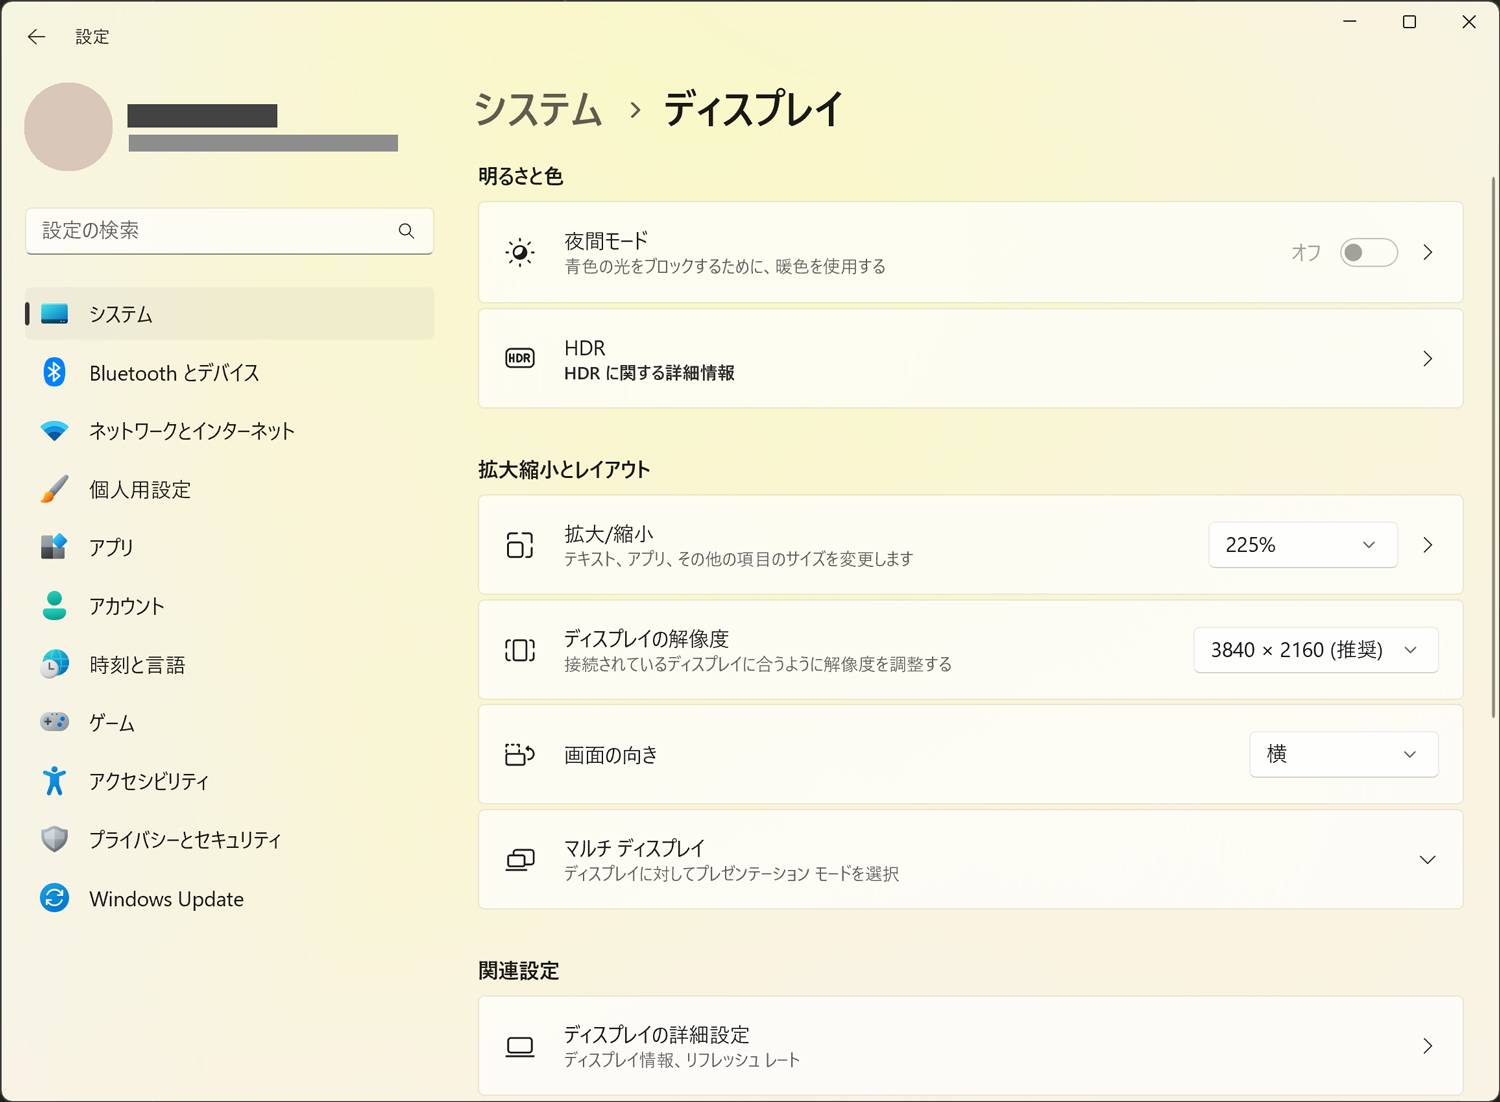Click the network Wi-Fi icon in sidebar

(x=54, y=431)
